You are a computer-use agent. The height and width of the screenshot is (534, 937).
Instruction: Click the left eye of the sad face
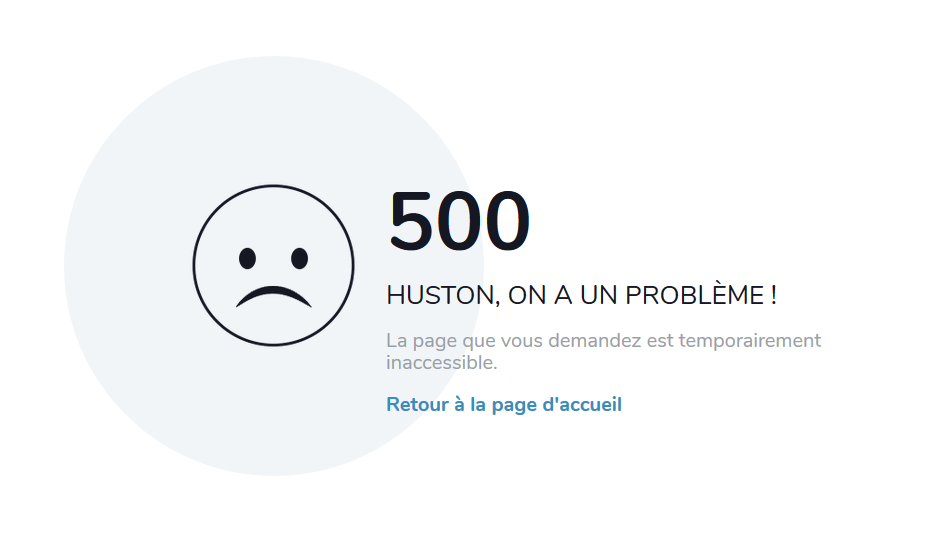(x=247, y=259)
